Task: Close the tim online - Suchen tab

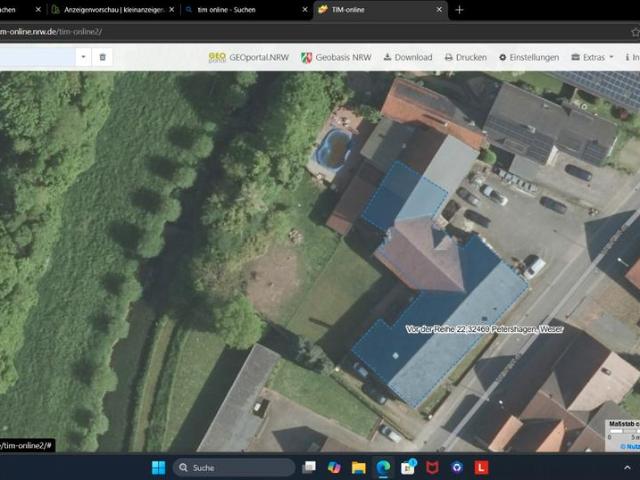Action: [x=305, y=9]
